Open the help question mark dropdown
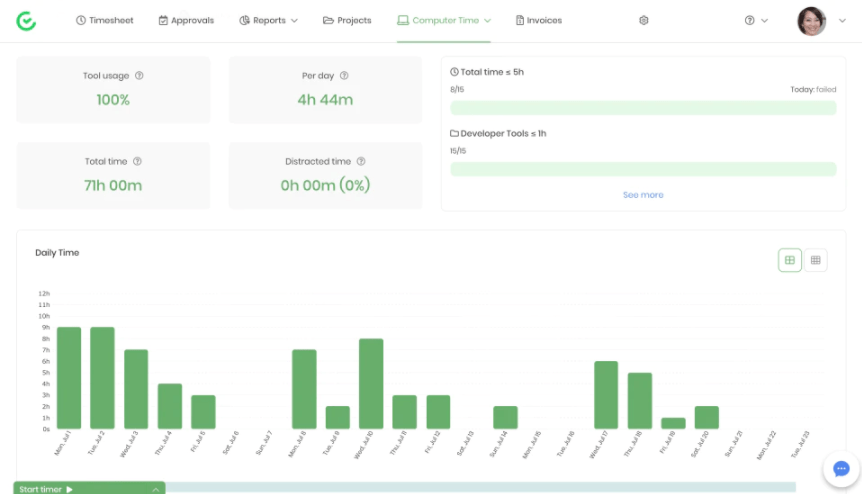 coord(756,20)
